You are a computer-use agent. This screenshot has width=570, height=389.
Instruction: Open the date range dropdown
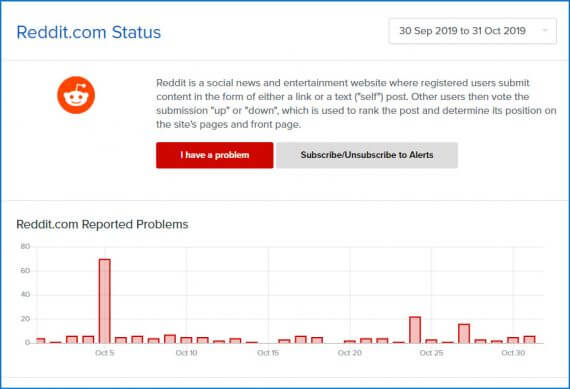coord(473,31)
